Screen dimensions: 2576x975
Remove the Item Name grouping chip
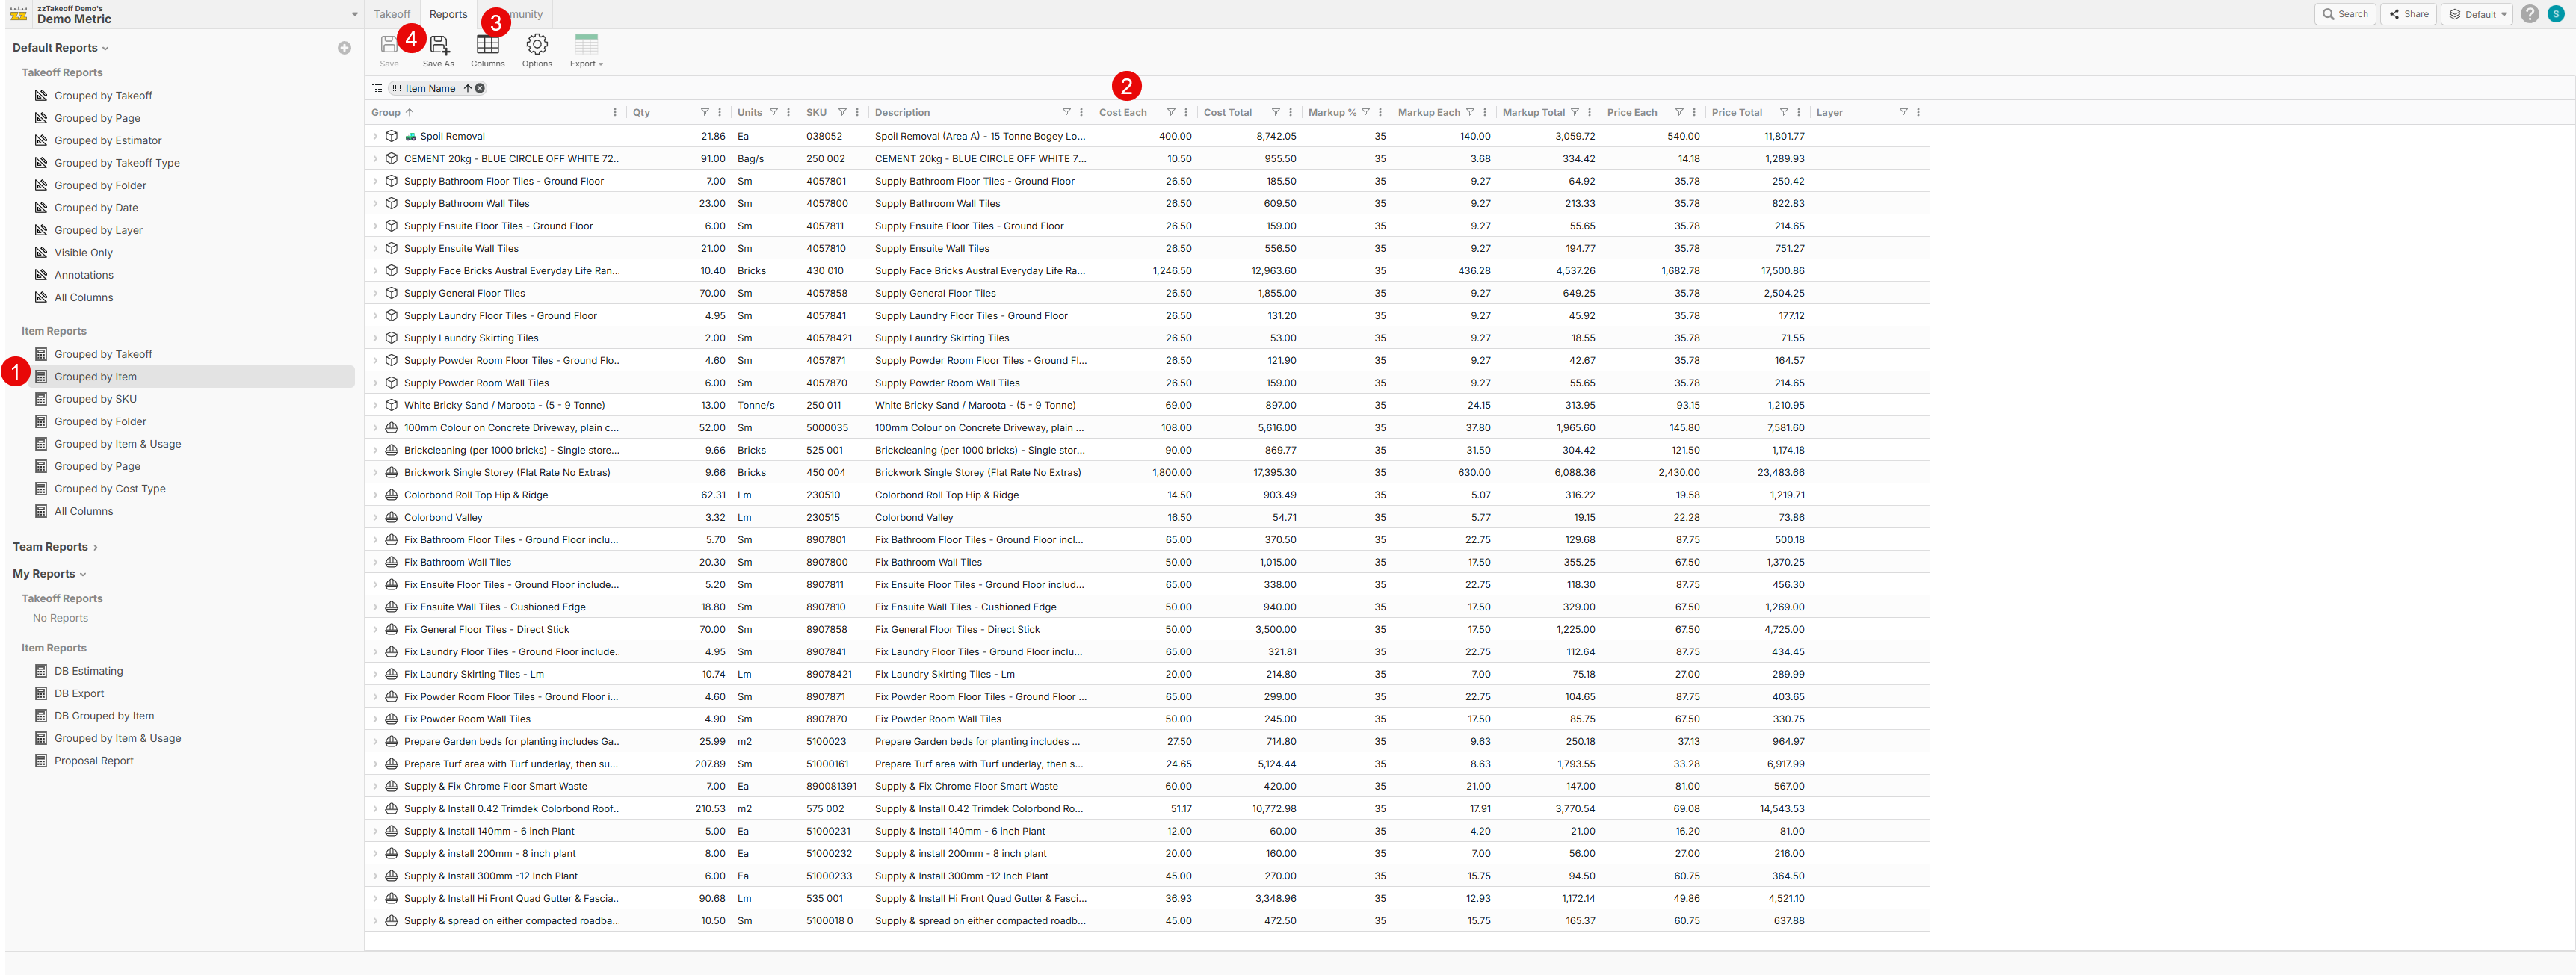pos(480,89)
